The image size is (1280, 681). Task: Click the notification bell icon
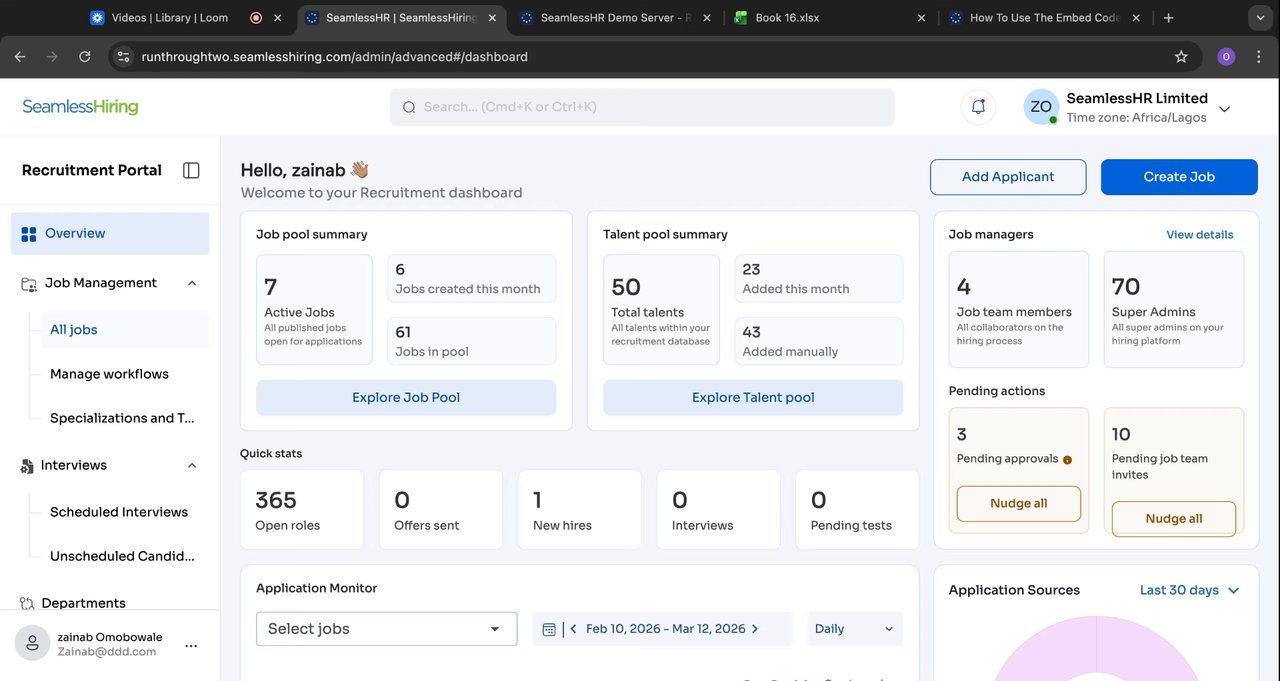click(x=978, y=107)
